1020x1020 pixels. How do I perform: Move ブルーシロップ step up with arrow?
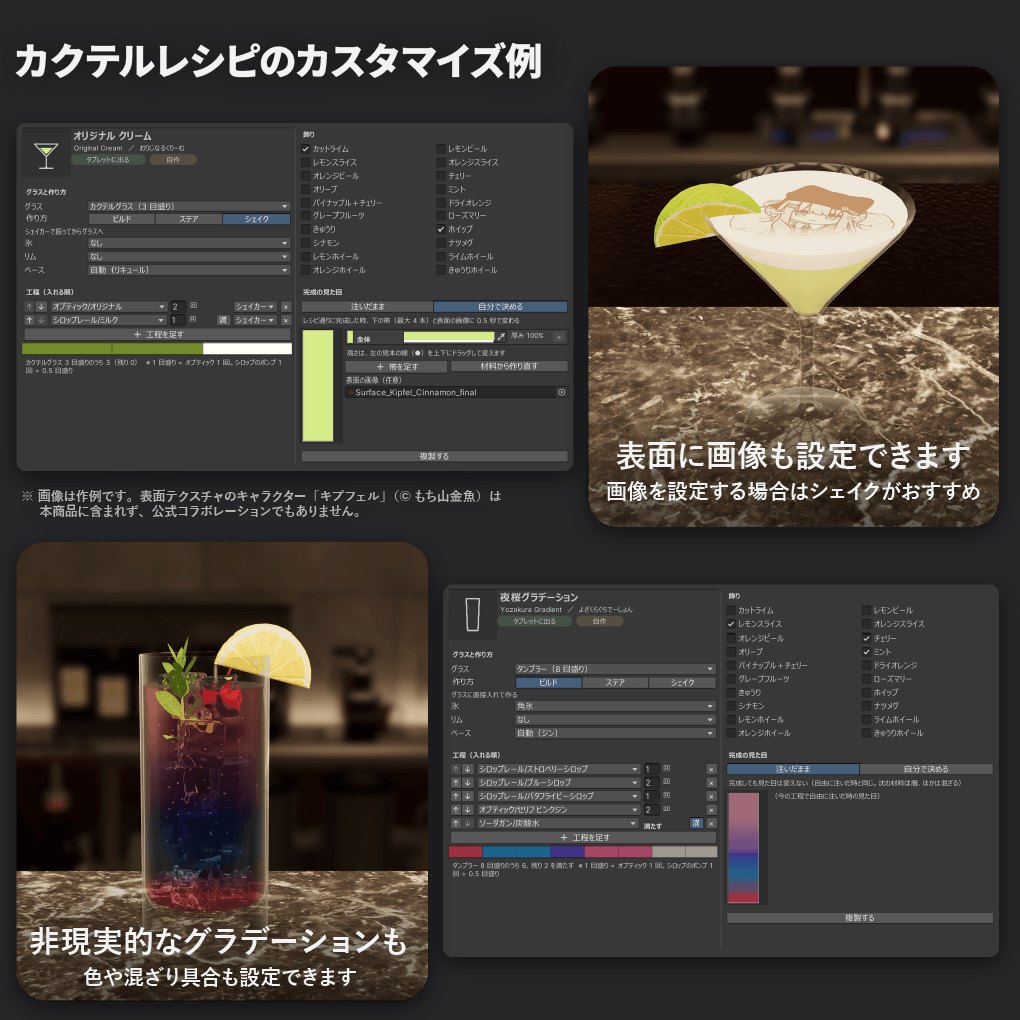(x=455, y=783)
